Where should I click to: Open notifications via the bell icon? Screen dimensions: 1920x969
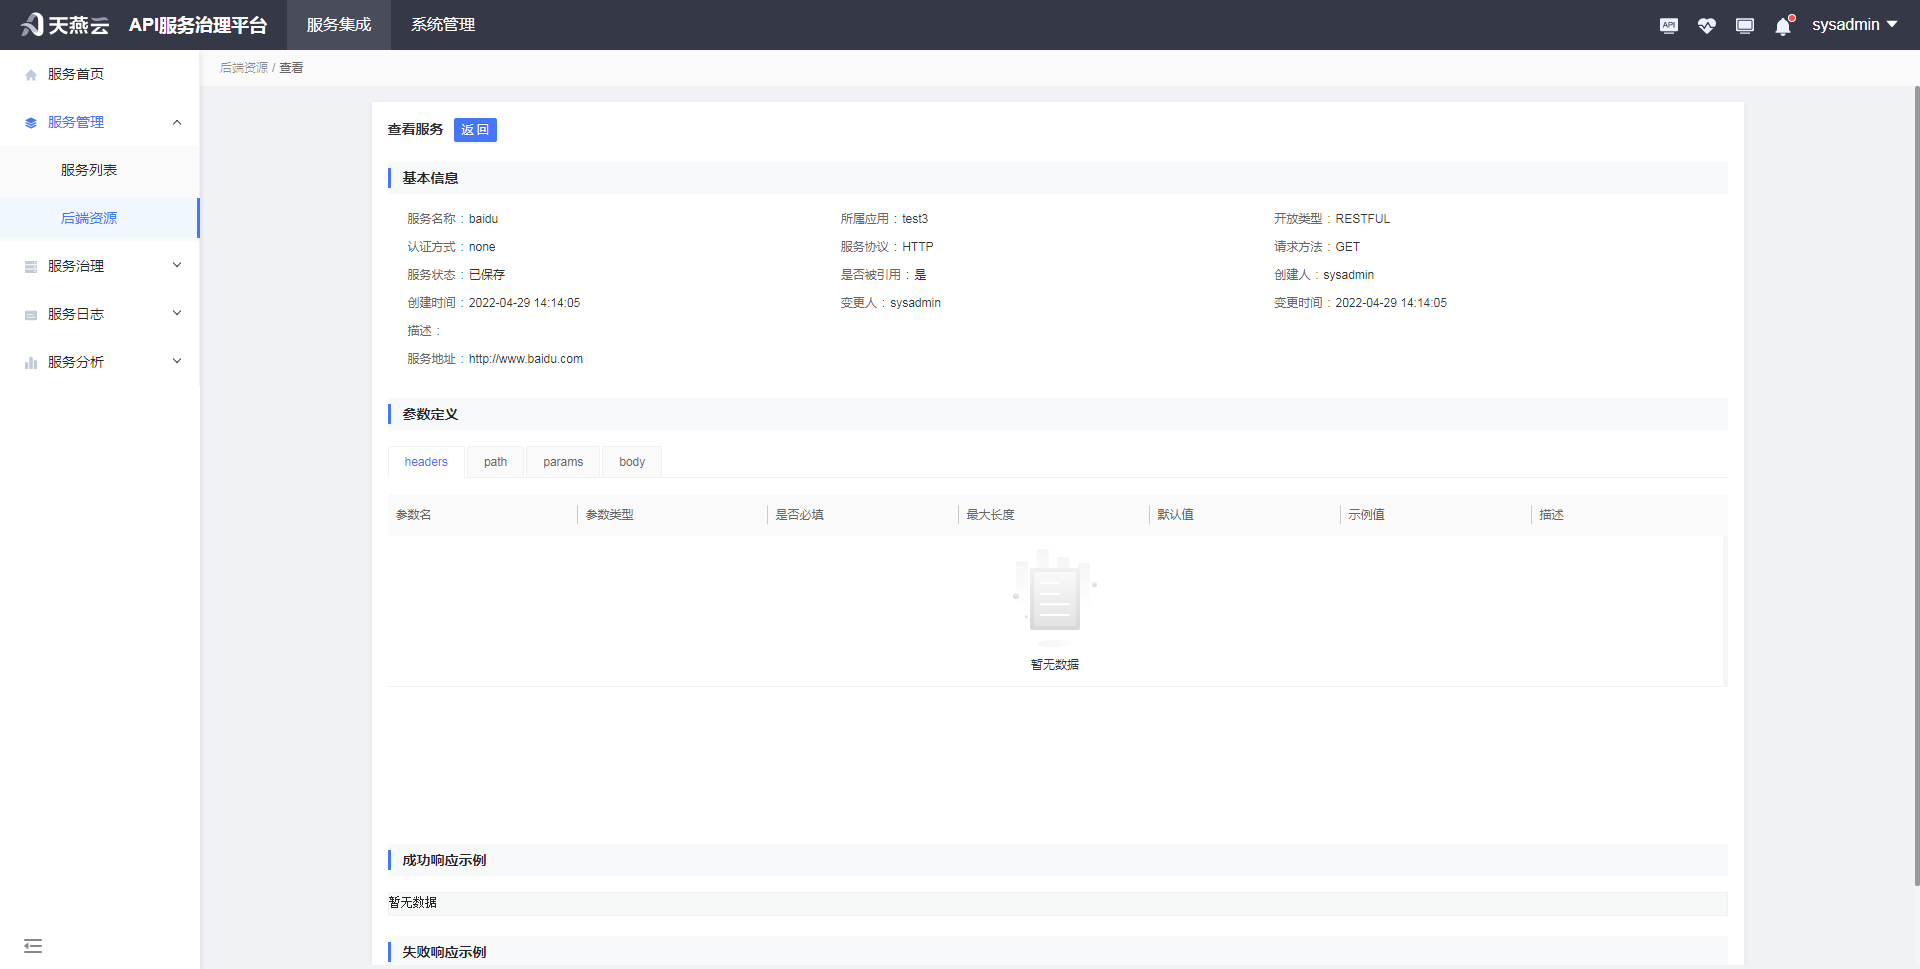click(1783, 25)
